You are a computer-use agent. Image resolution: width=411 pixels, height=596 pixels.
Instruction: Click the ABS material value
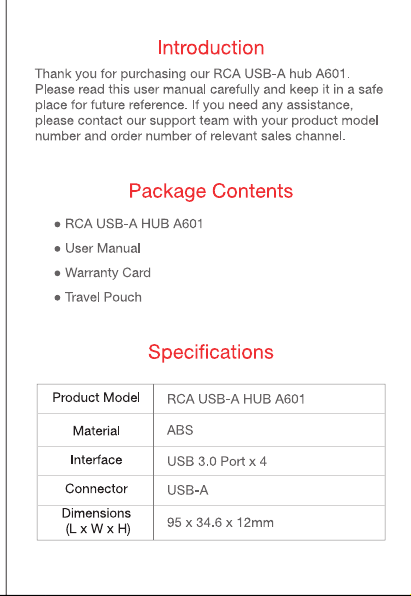(x=180, y=430)
